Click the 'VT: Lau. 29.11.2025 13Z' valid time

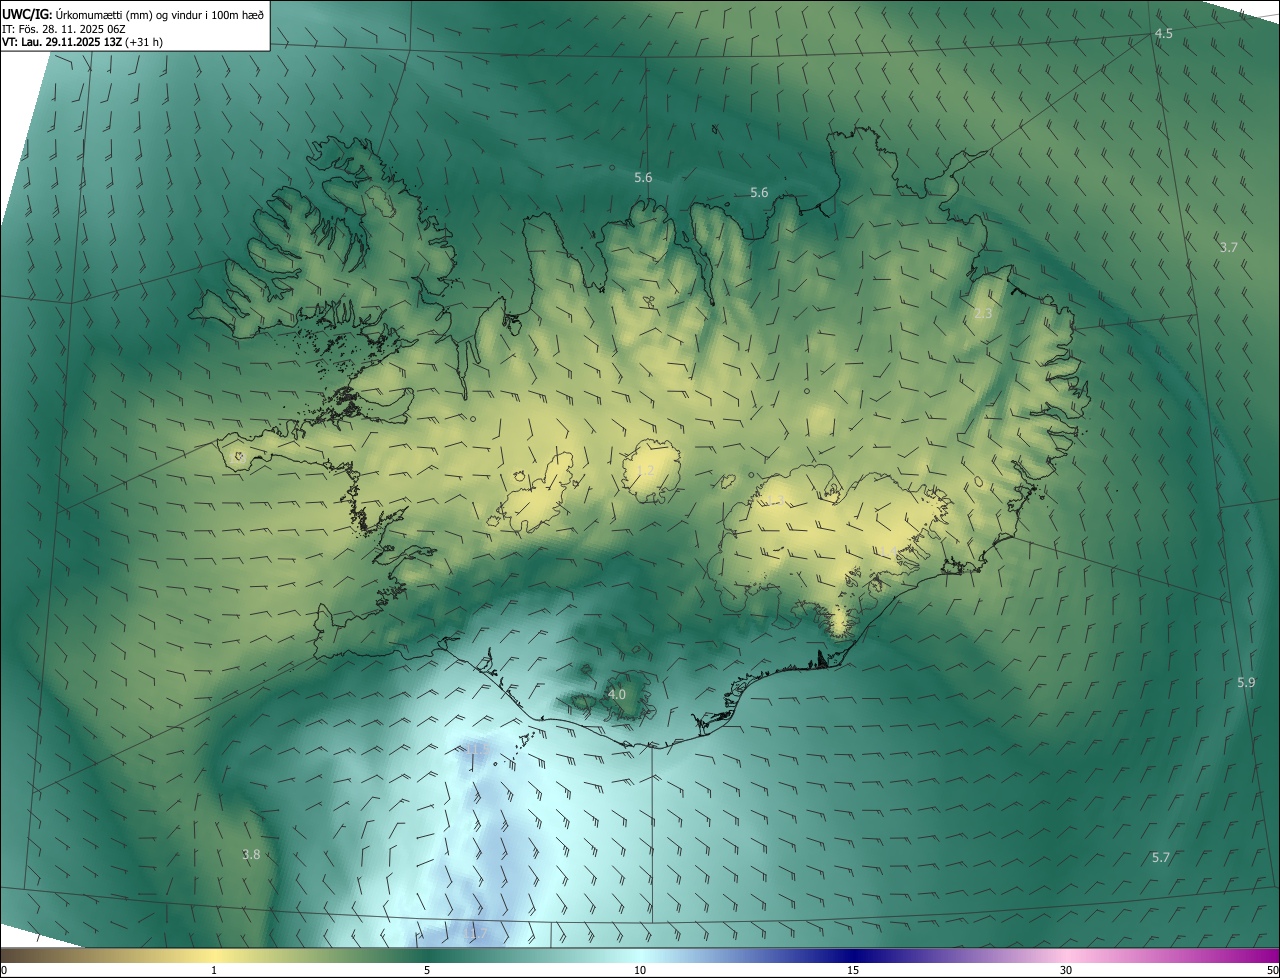(x=64, y=42)
